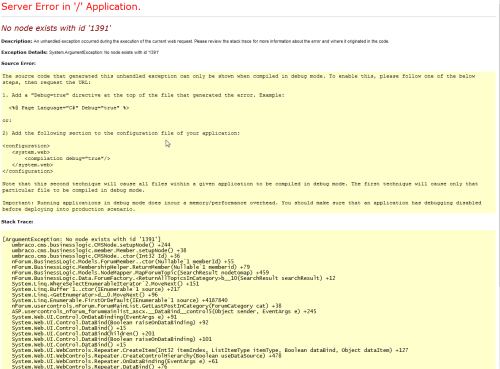Click the opening <configuration> tag line
The height and width of the screenshot is (369, 500).
tap(26, 146)
